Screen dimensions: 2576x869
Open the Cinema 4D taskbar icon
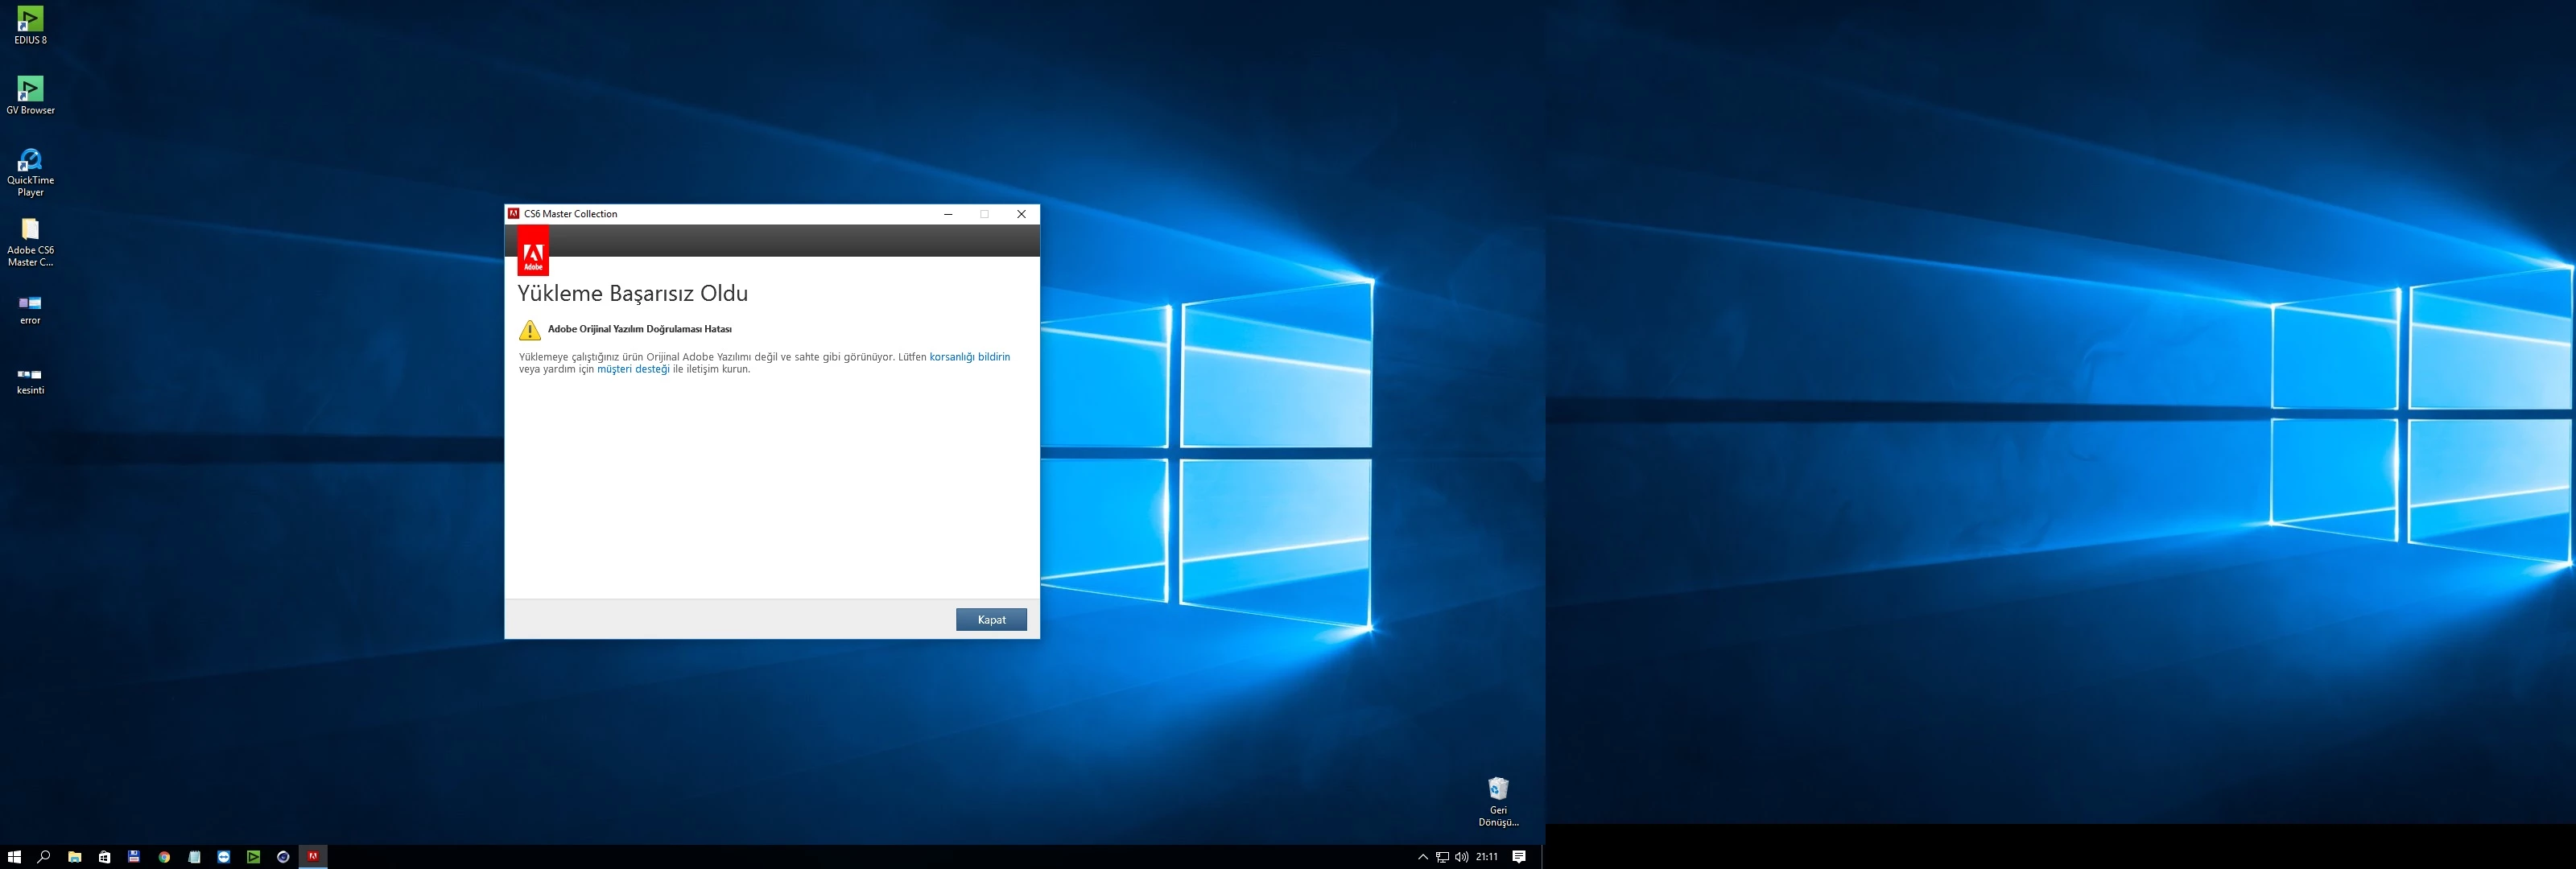283,857
